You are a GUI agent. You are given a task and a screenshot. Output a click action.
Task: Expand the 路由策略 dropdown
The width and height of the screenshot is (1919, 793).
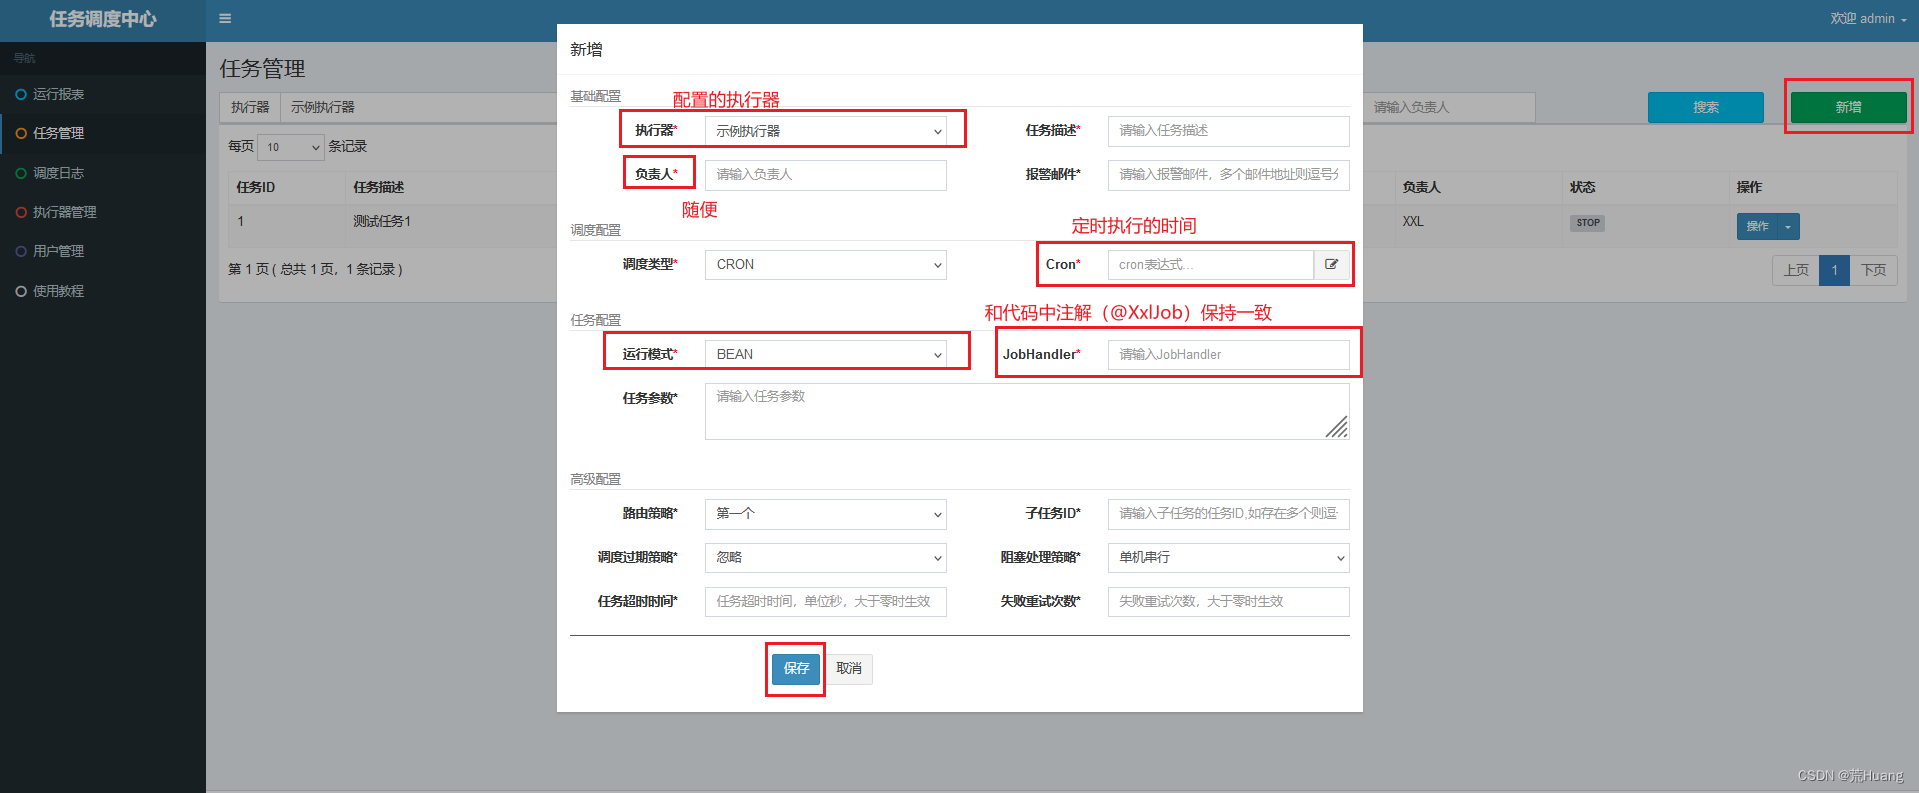click(826, 514)
